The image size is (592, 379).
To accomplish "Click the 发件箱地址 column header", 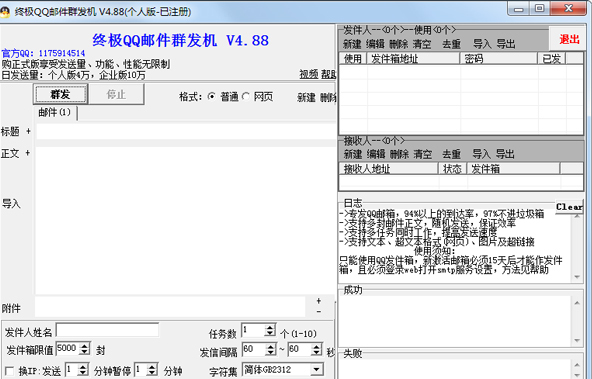I will (413, 59).
